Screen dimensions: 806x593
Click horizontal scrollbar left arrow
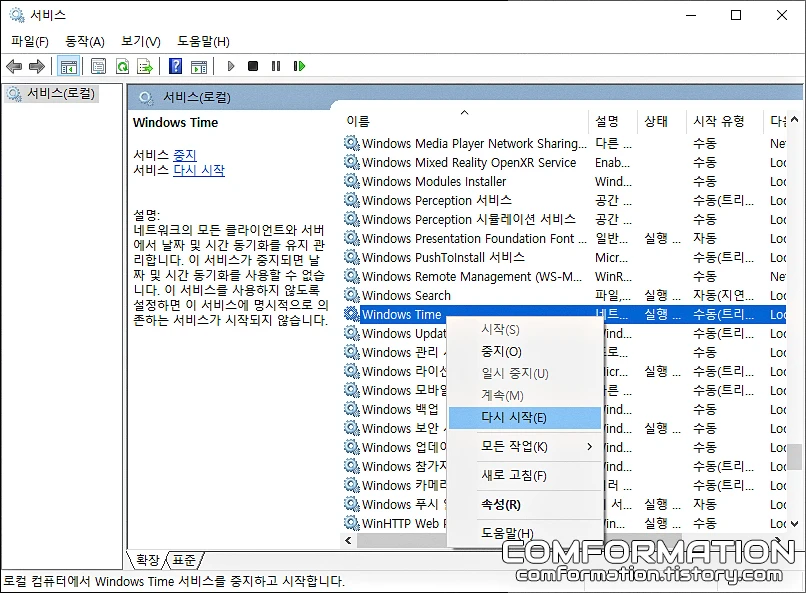click(x=349, y=540)
